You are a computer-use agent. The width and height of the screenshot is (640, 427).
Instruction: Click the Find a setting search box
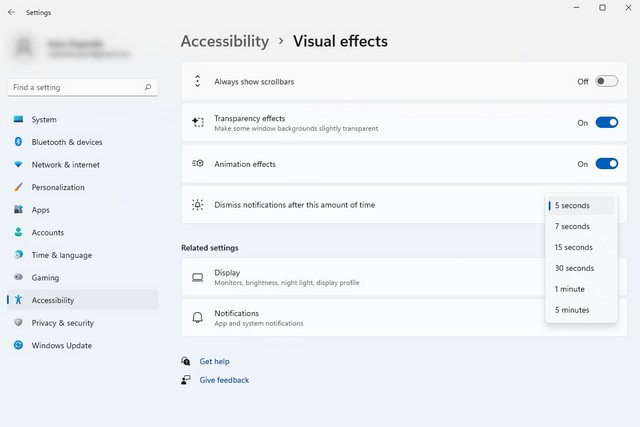pyautogui.click(x=75, y=88)
